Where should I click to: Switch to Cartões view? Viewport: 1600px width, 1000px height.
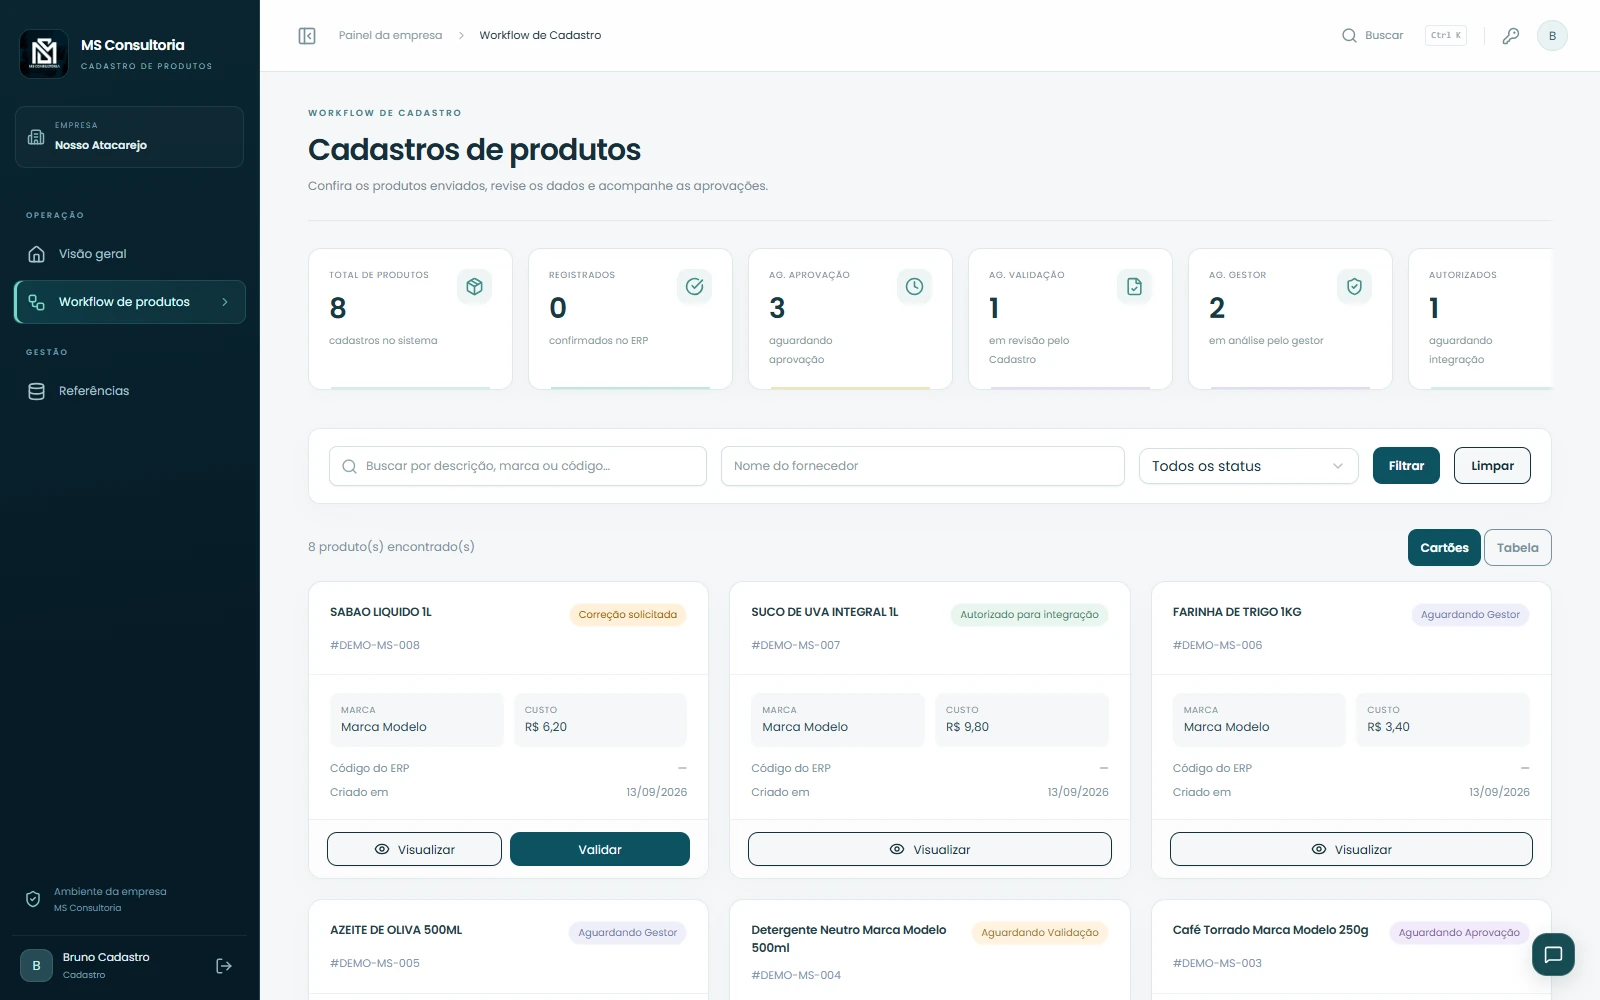(1444, 548)
